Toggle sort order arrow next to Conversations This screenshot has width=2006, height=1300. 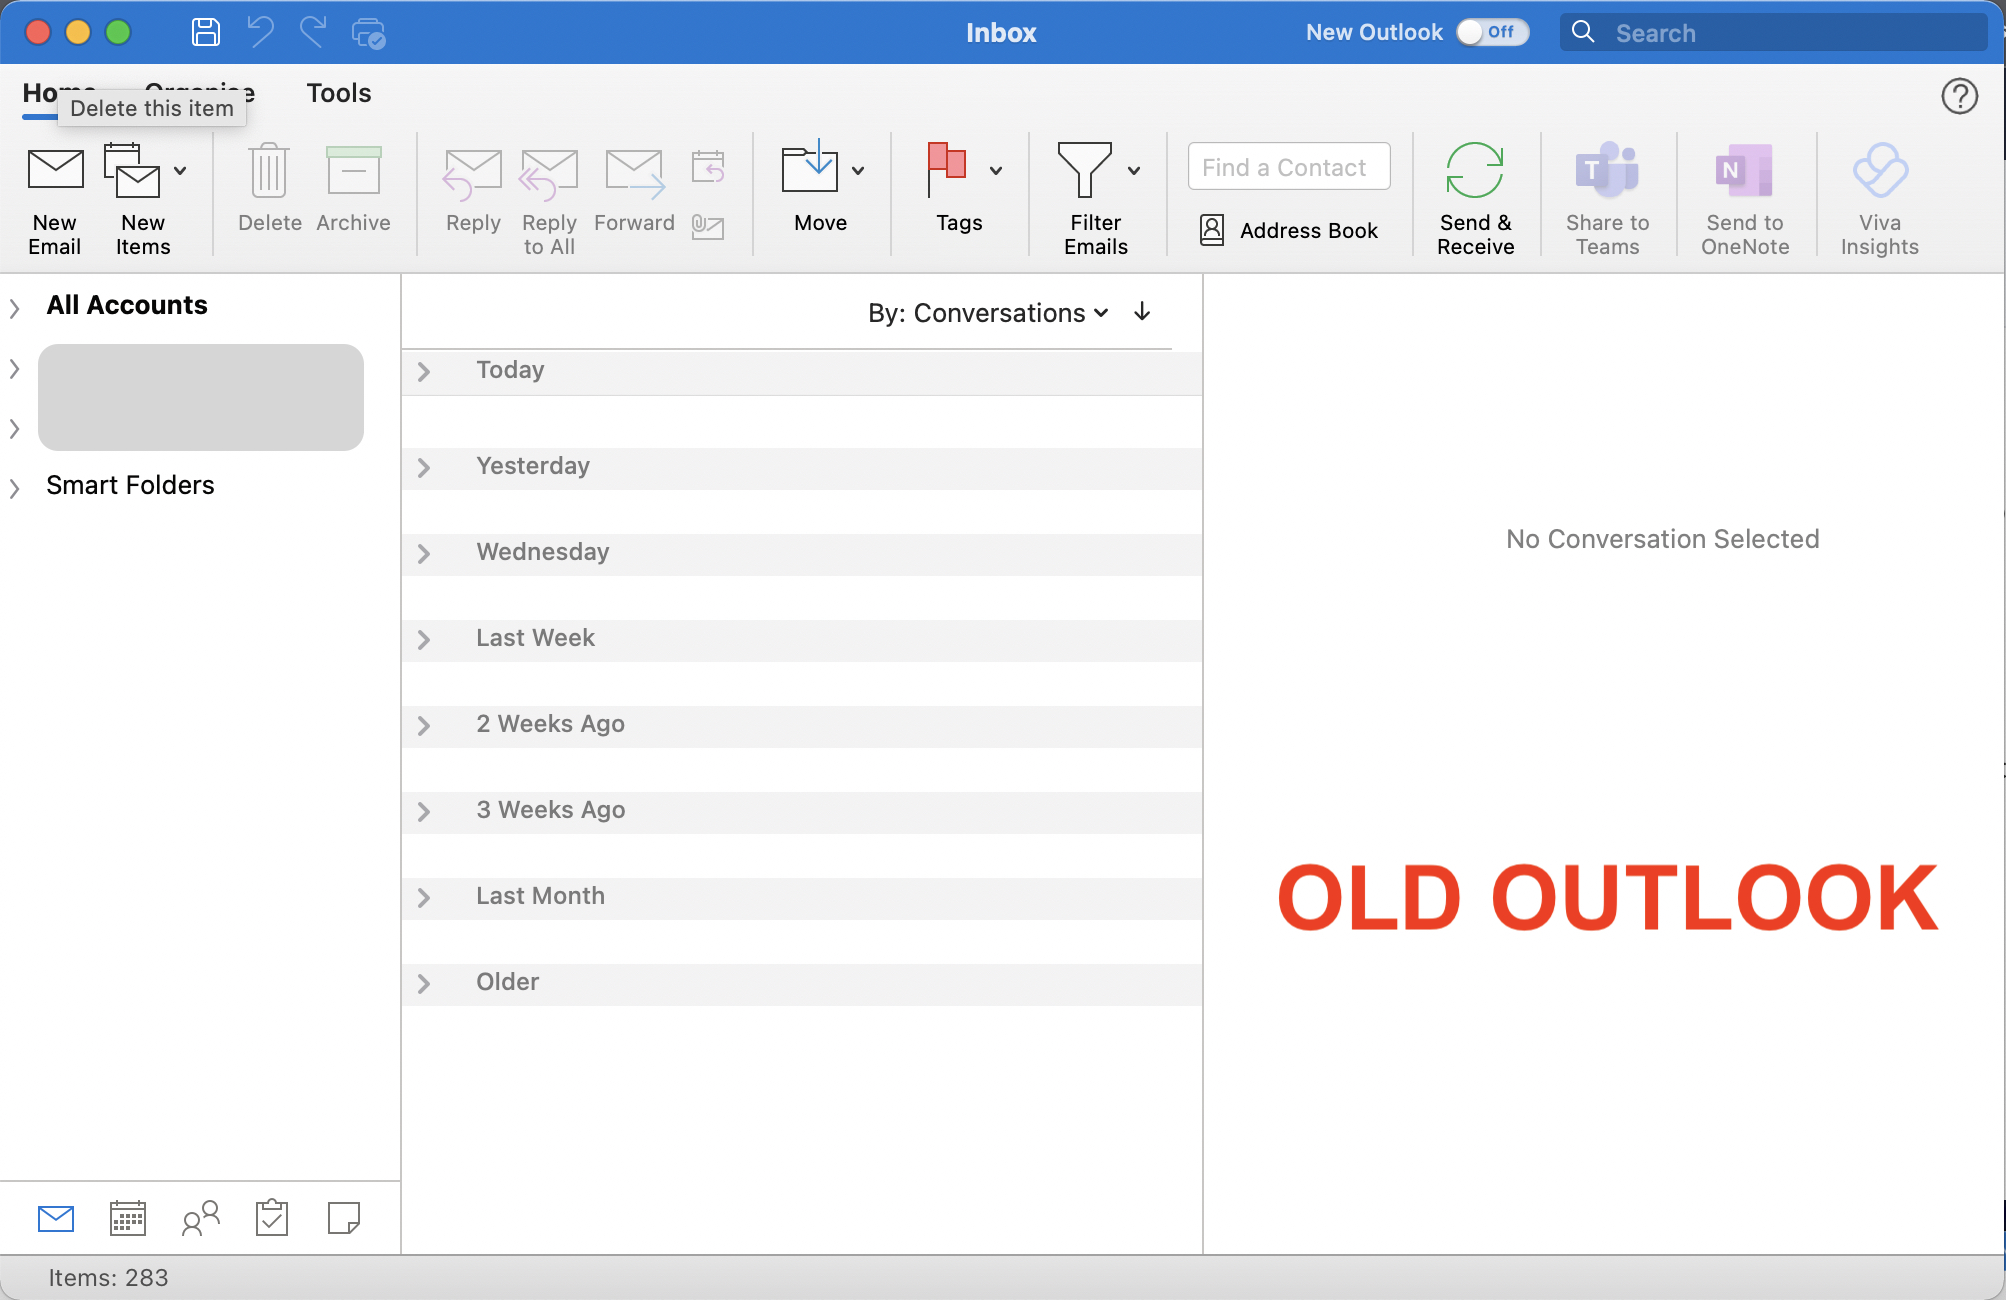1142,313
